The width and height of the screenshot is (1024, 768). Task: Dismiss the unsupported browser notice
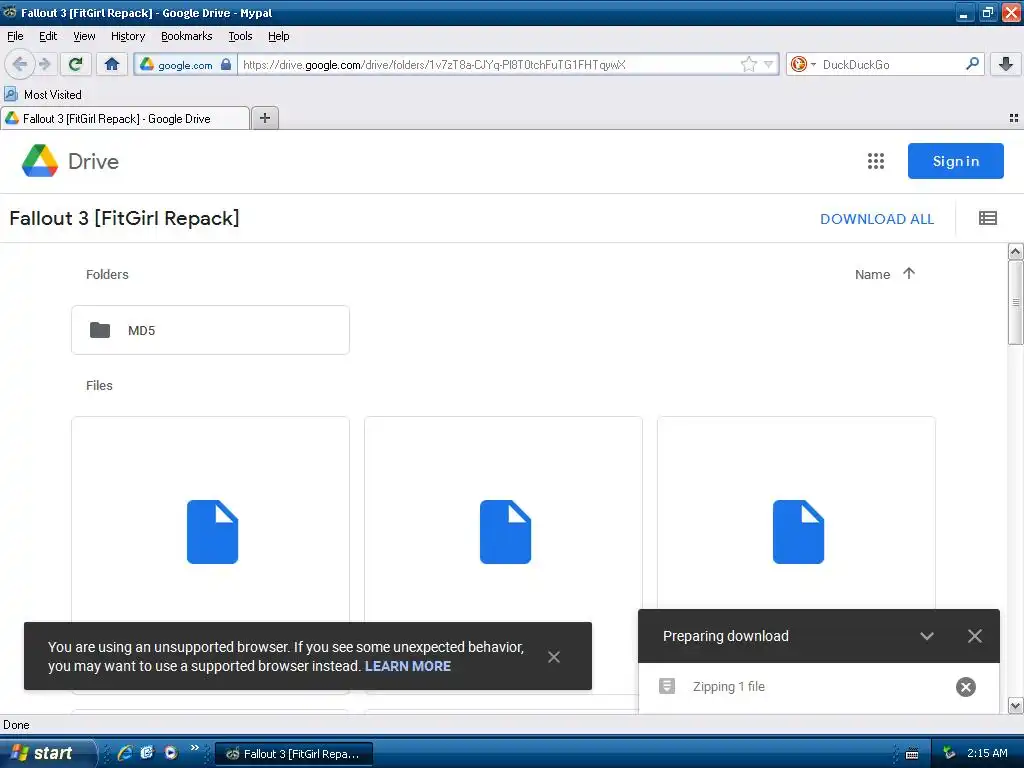tap(554, 657)
